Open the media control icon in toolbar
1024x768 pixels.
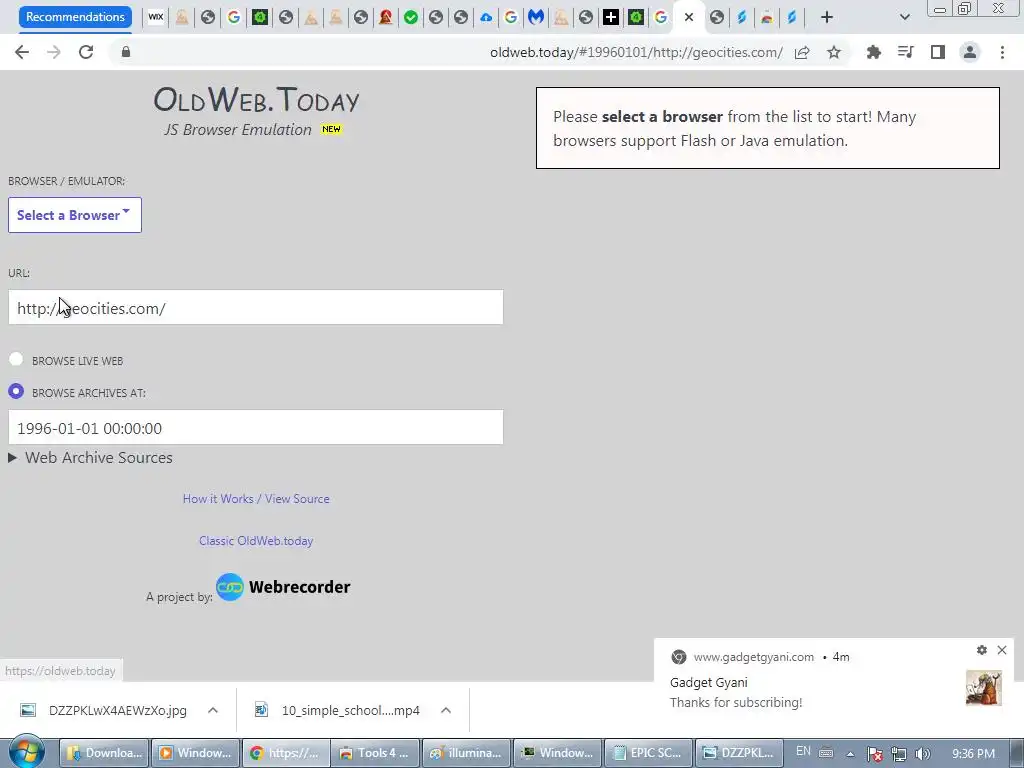click(905, 52)
